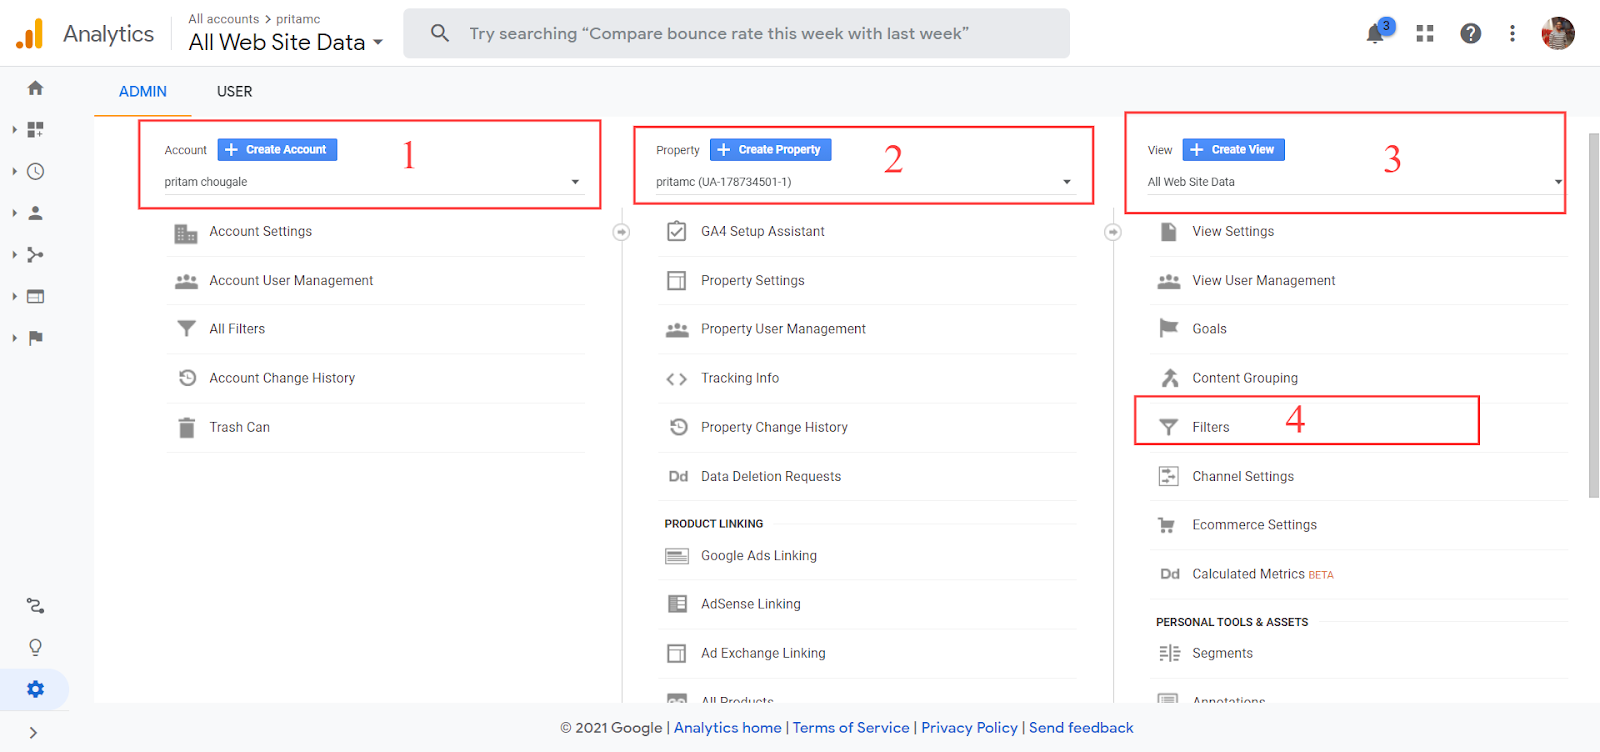Viewport: 1600px width, 752px height.
Task: Open Behavior window icon in sidebar
Action: pyautogui.click(x=35, y=296)
